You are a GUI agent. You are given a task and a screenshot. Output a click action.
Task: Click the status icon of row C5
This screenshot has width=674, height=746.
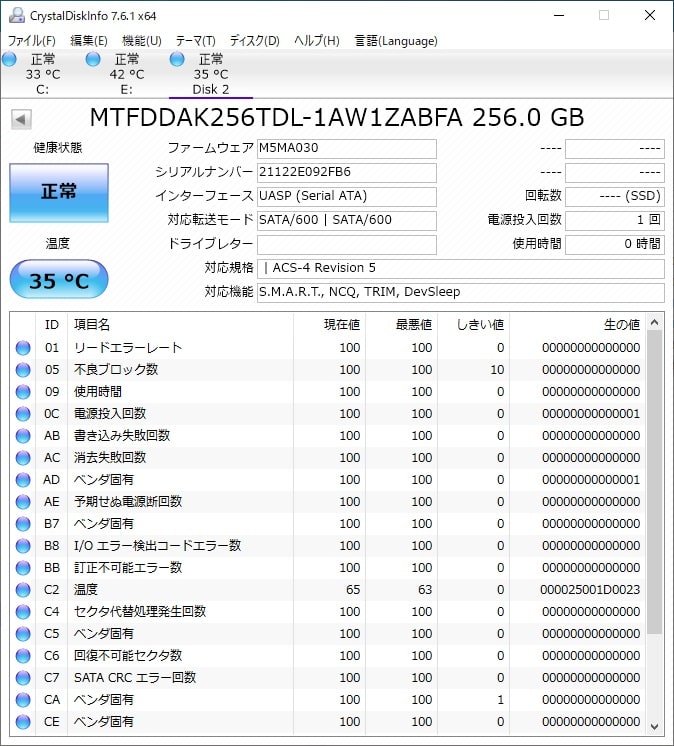pyautogui.click(x=23, y=634)
